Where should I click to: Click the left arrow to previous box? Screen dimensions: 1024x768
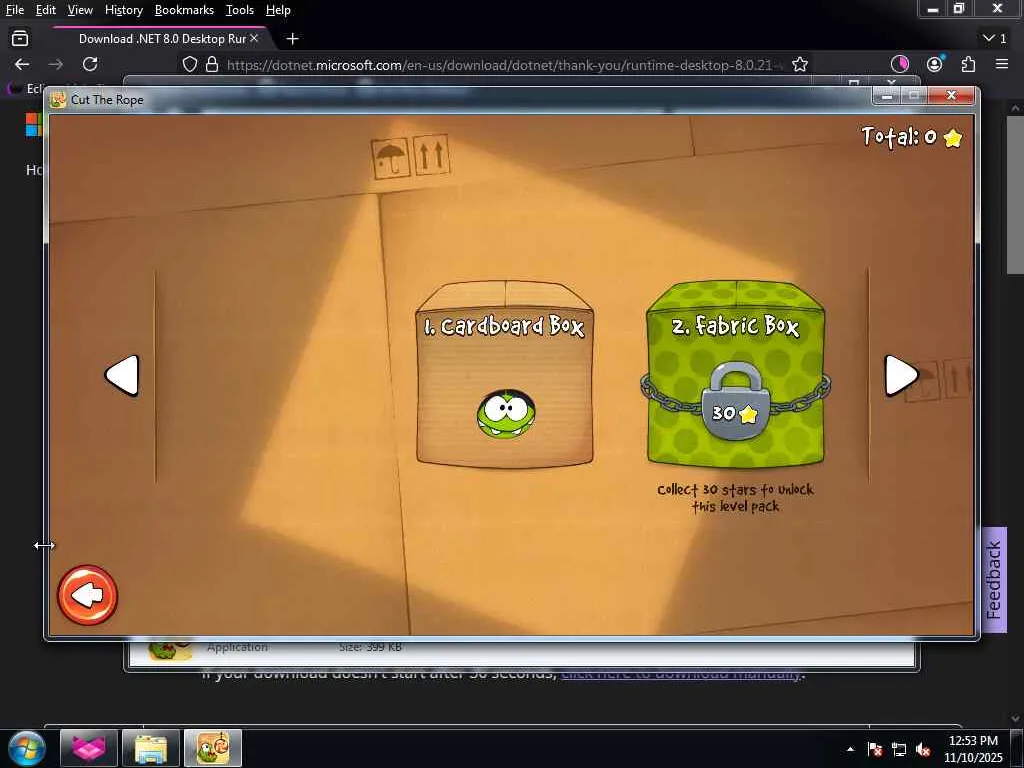122,376
